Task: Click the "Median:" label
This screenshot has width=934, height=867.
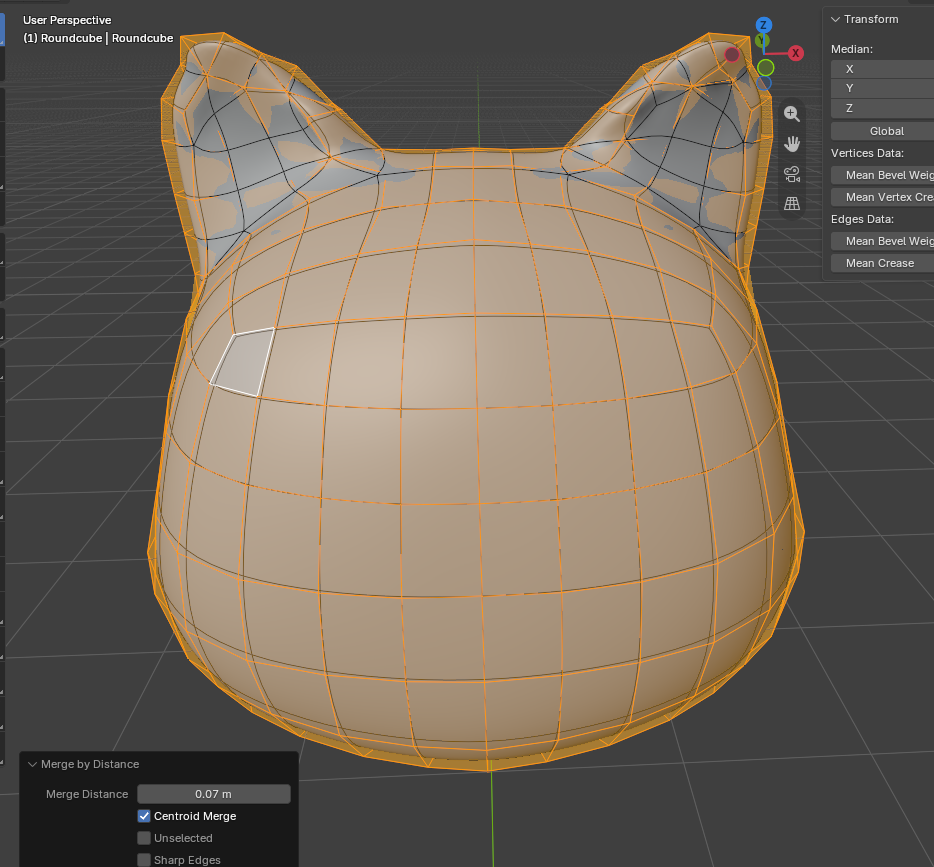Action: coord(852,49)
